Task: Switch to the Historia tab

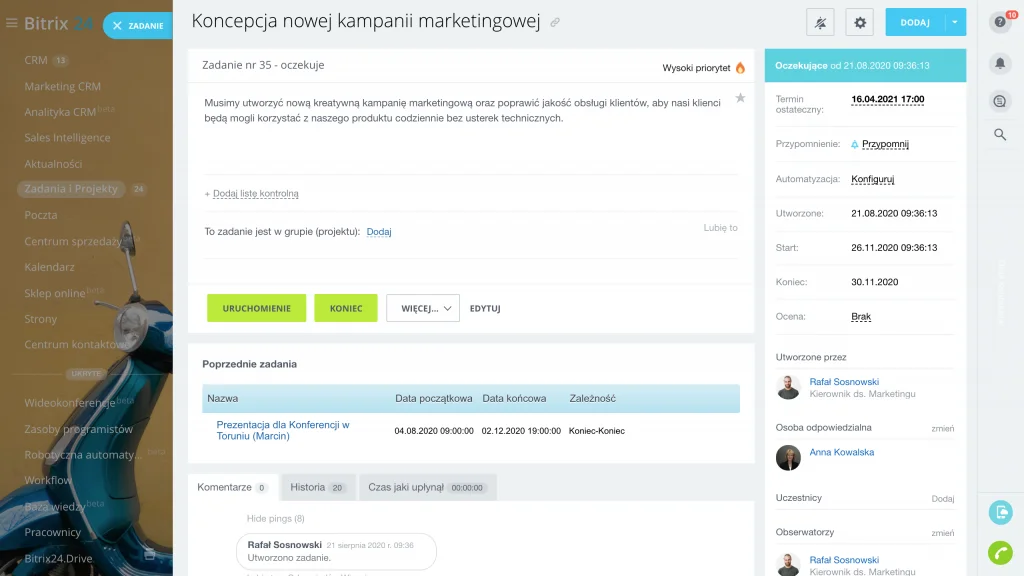Action: [317, 487]
